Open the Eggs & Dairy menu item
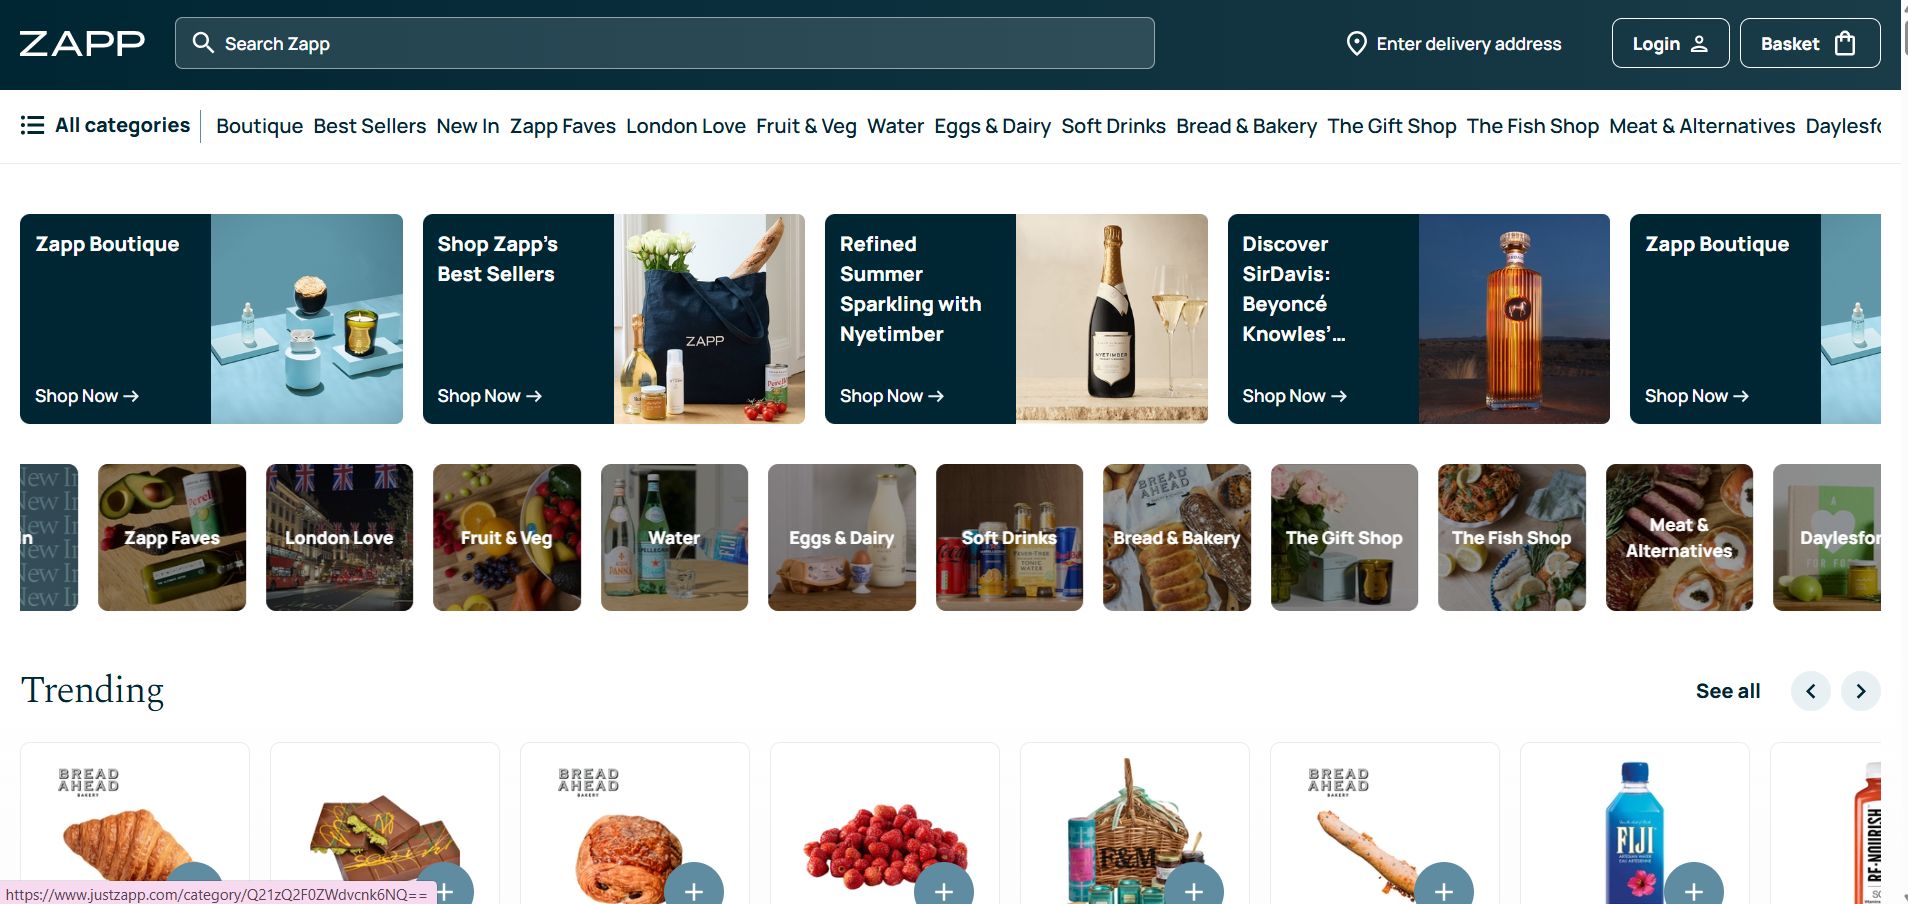The height and width of the screenshot is (904, 1908). (992, 126)
